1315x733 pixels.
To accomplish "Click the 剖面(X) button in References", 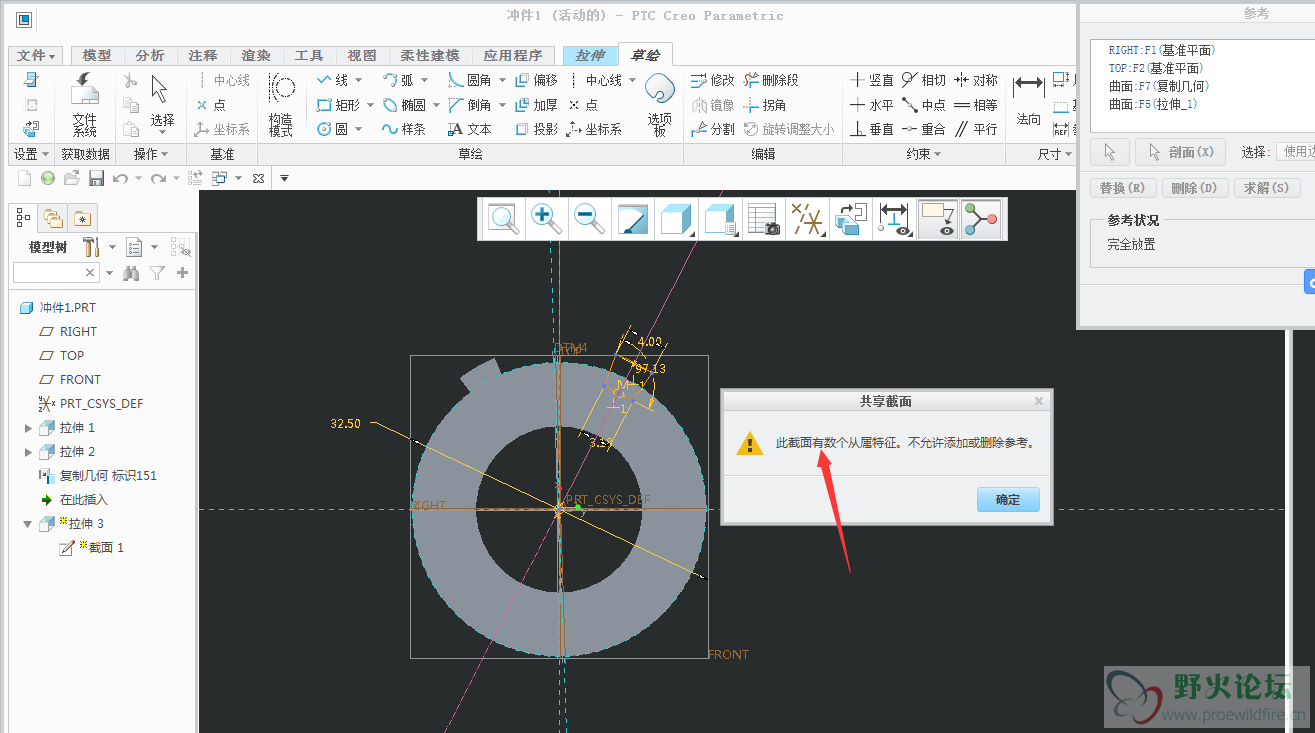I will 1181,152.
